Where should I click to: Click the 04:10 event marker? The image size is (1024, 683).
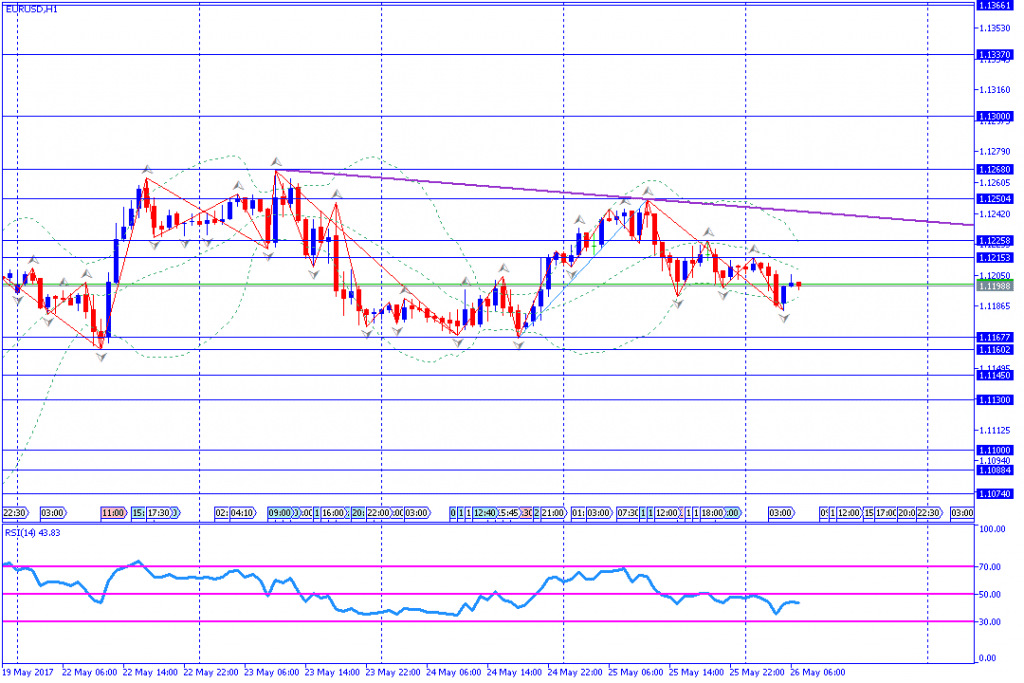[x=242, y=513]
